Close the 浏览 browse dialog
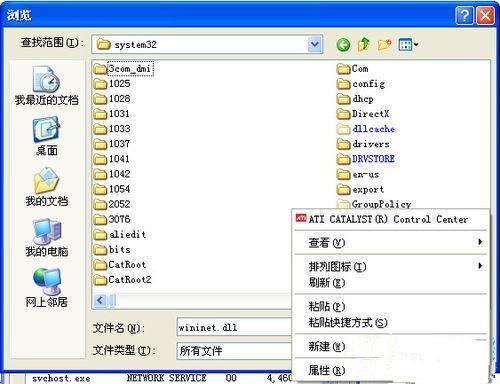Screen dimensions: 500x384 [485, 15]
